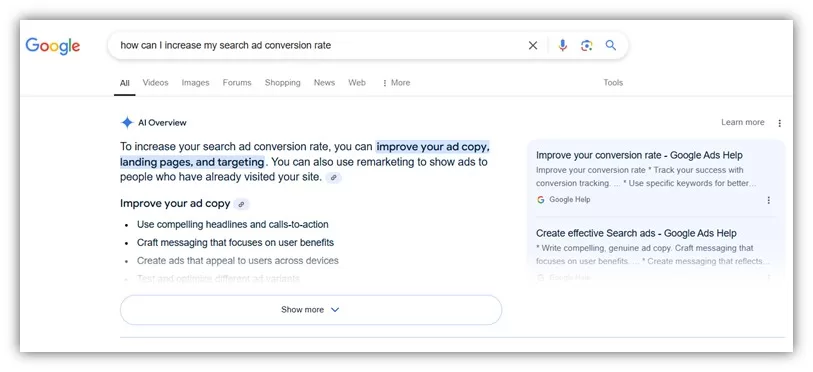This screenshot has width=813, height=372.
Task: Open Improve your conversion rate help article
Action: [639, 155]
